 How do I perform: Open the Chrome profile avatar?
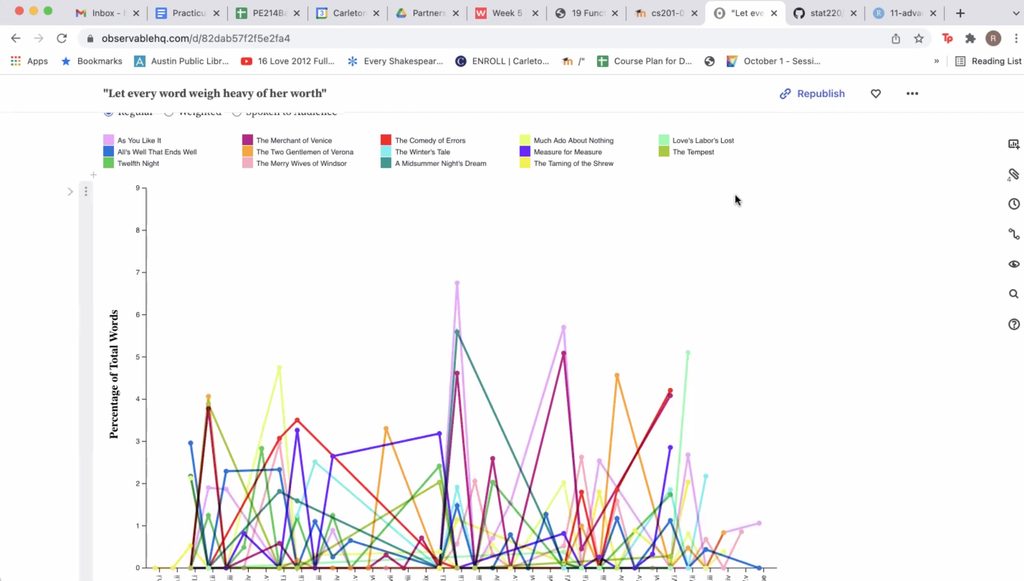(993, 39)
